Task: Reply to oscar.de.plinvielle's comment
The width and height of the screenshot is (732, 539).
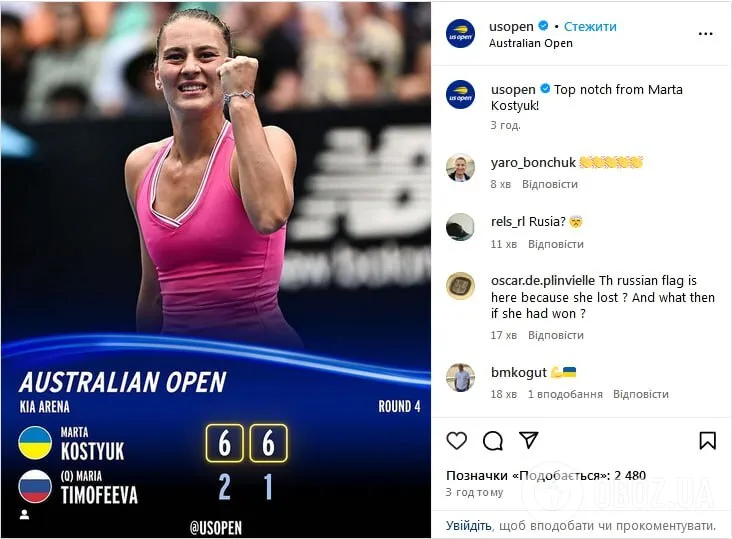Action: point(556,335)
